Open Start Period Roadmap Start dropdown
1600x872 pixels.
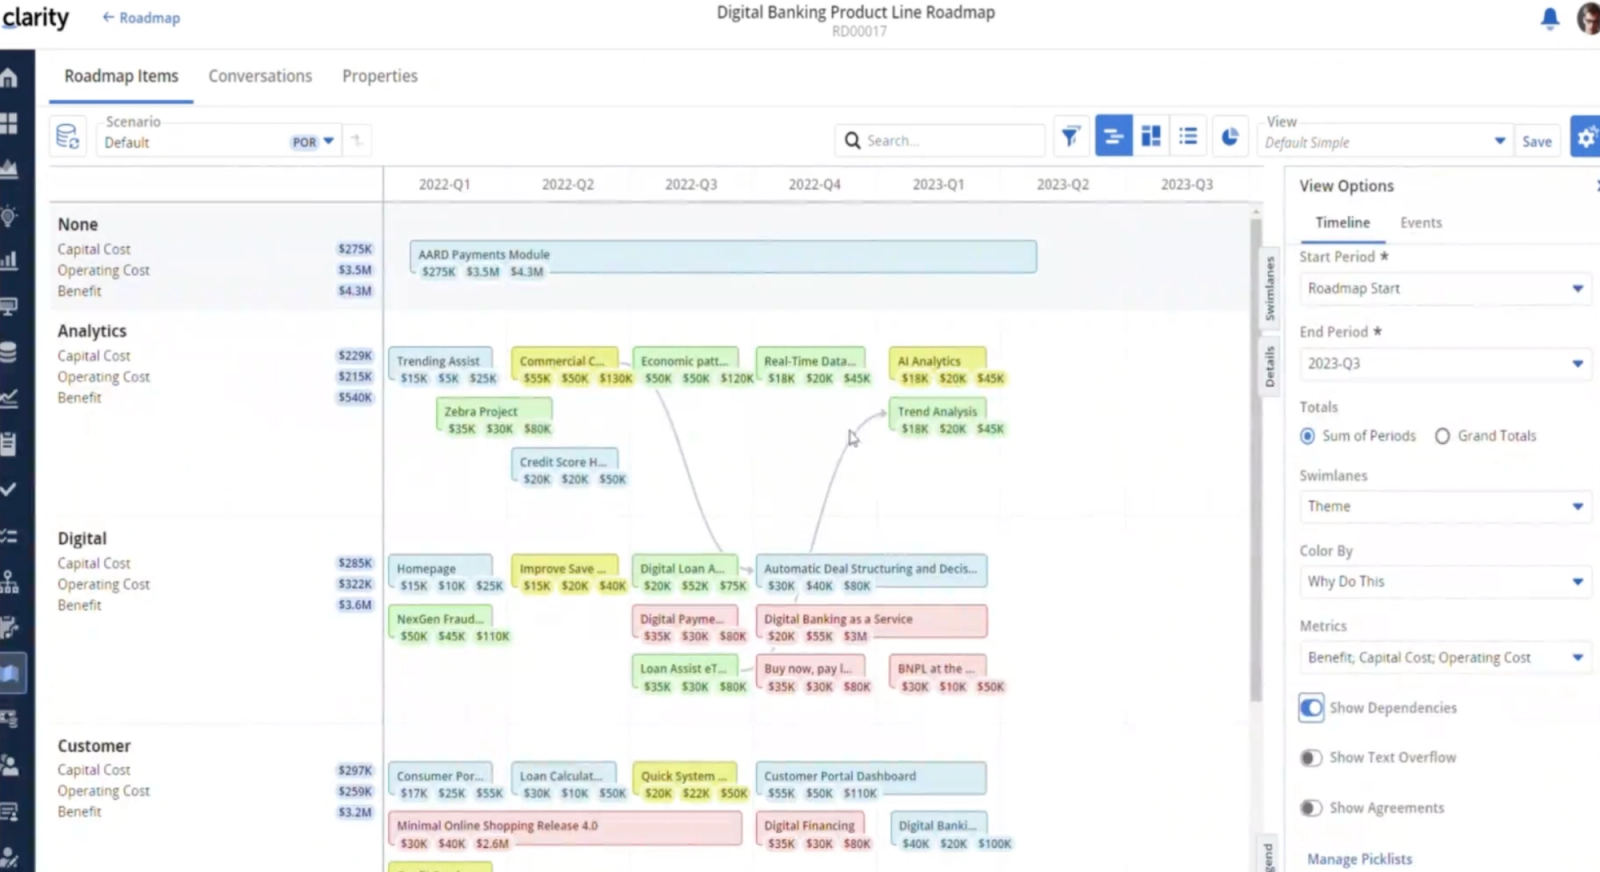[x=1444, y=288]
